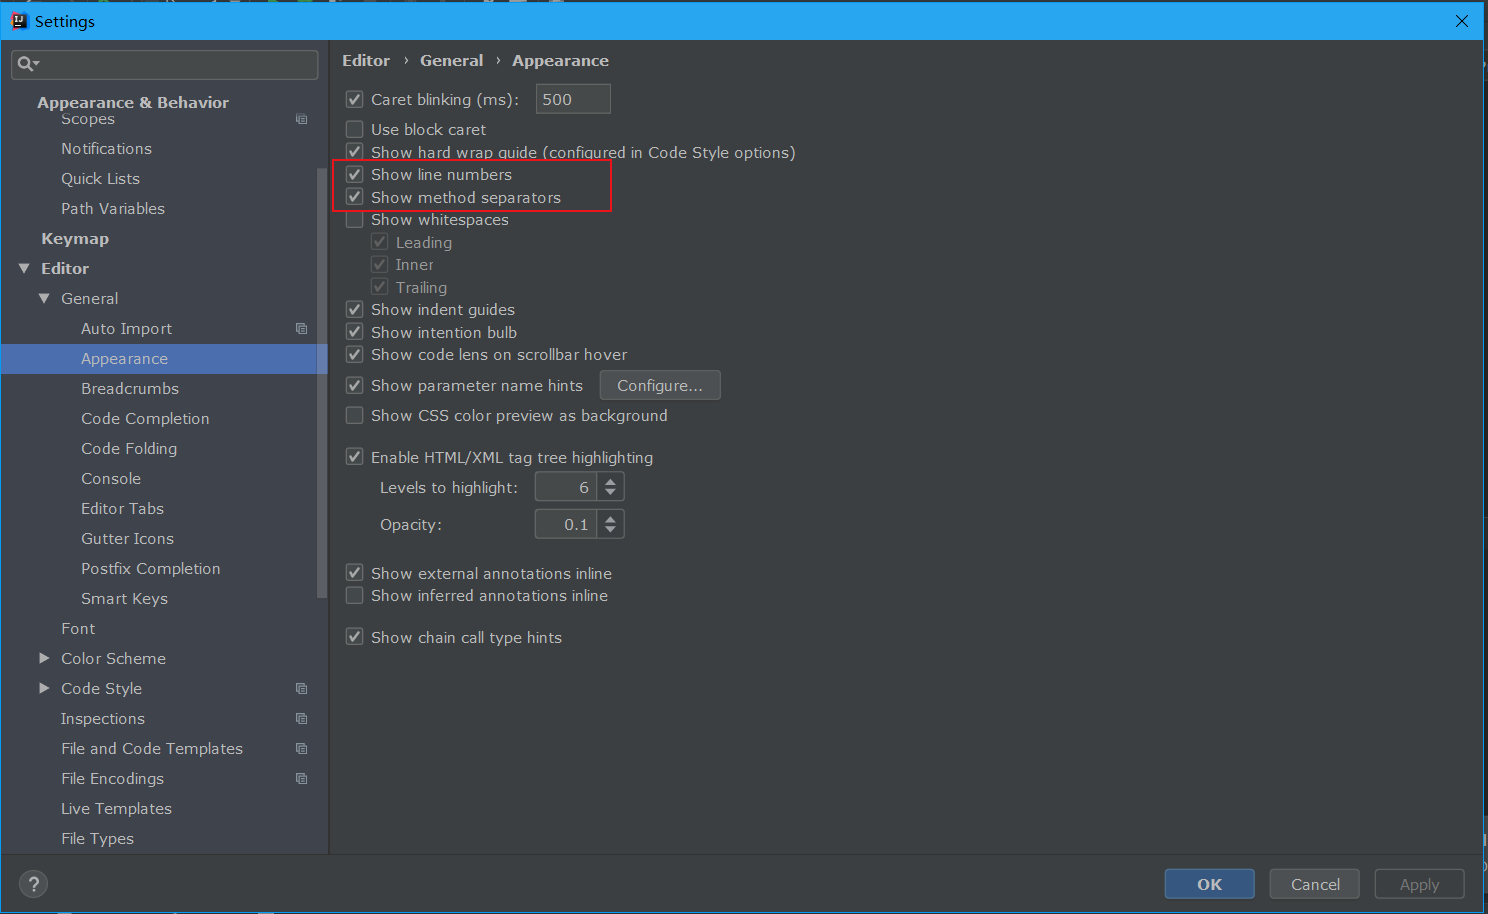
Task: Enable Show whitespaces checkbox
Action: [x=354, y=219]
